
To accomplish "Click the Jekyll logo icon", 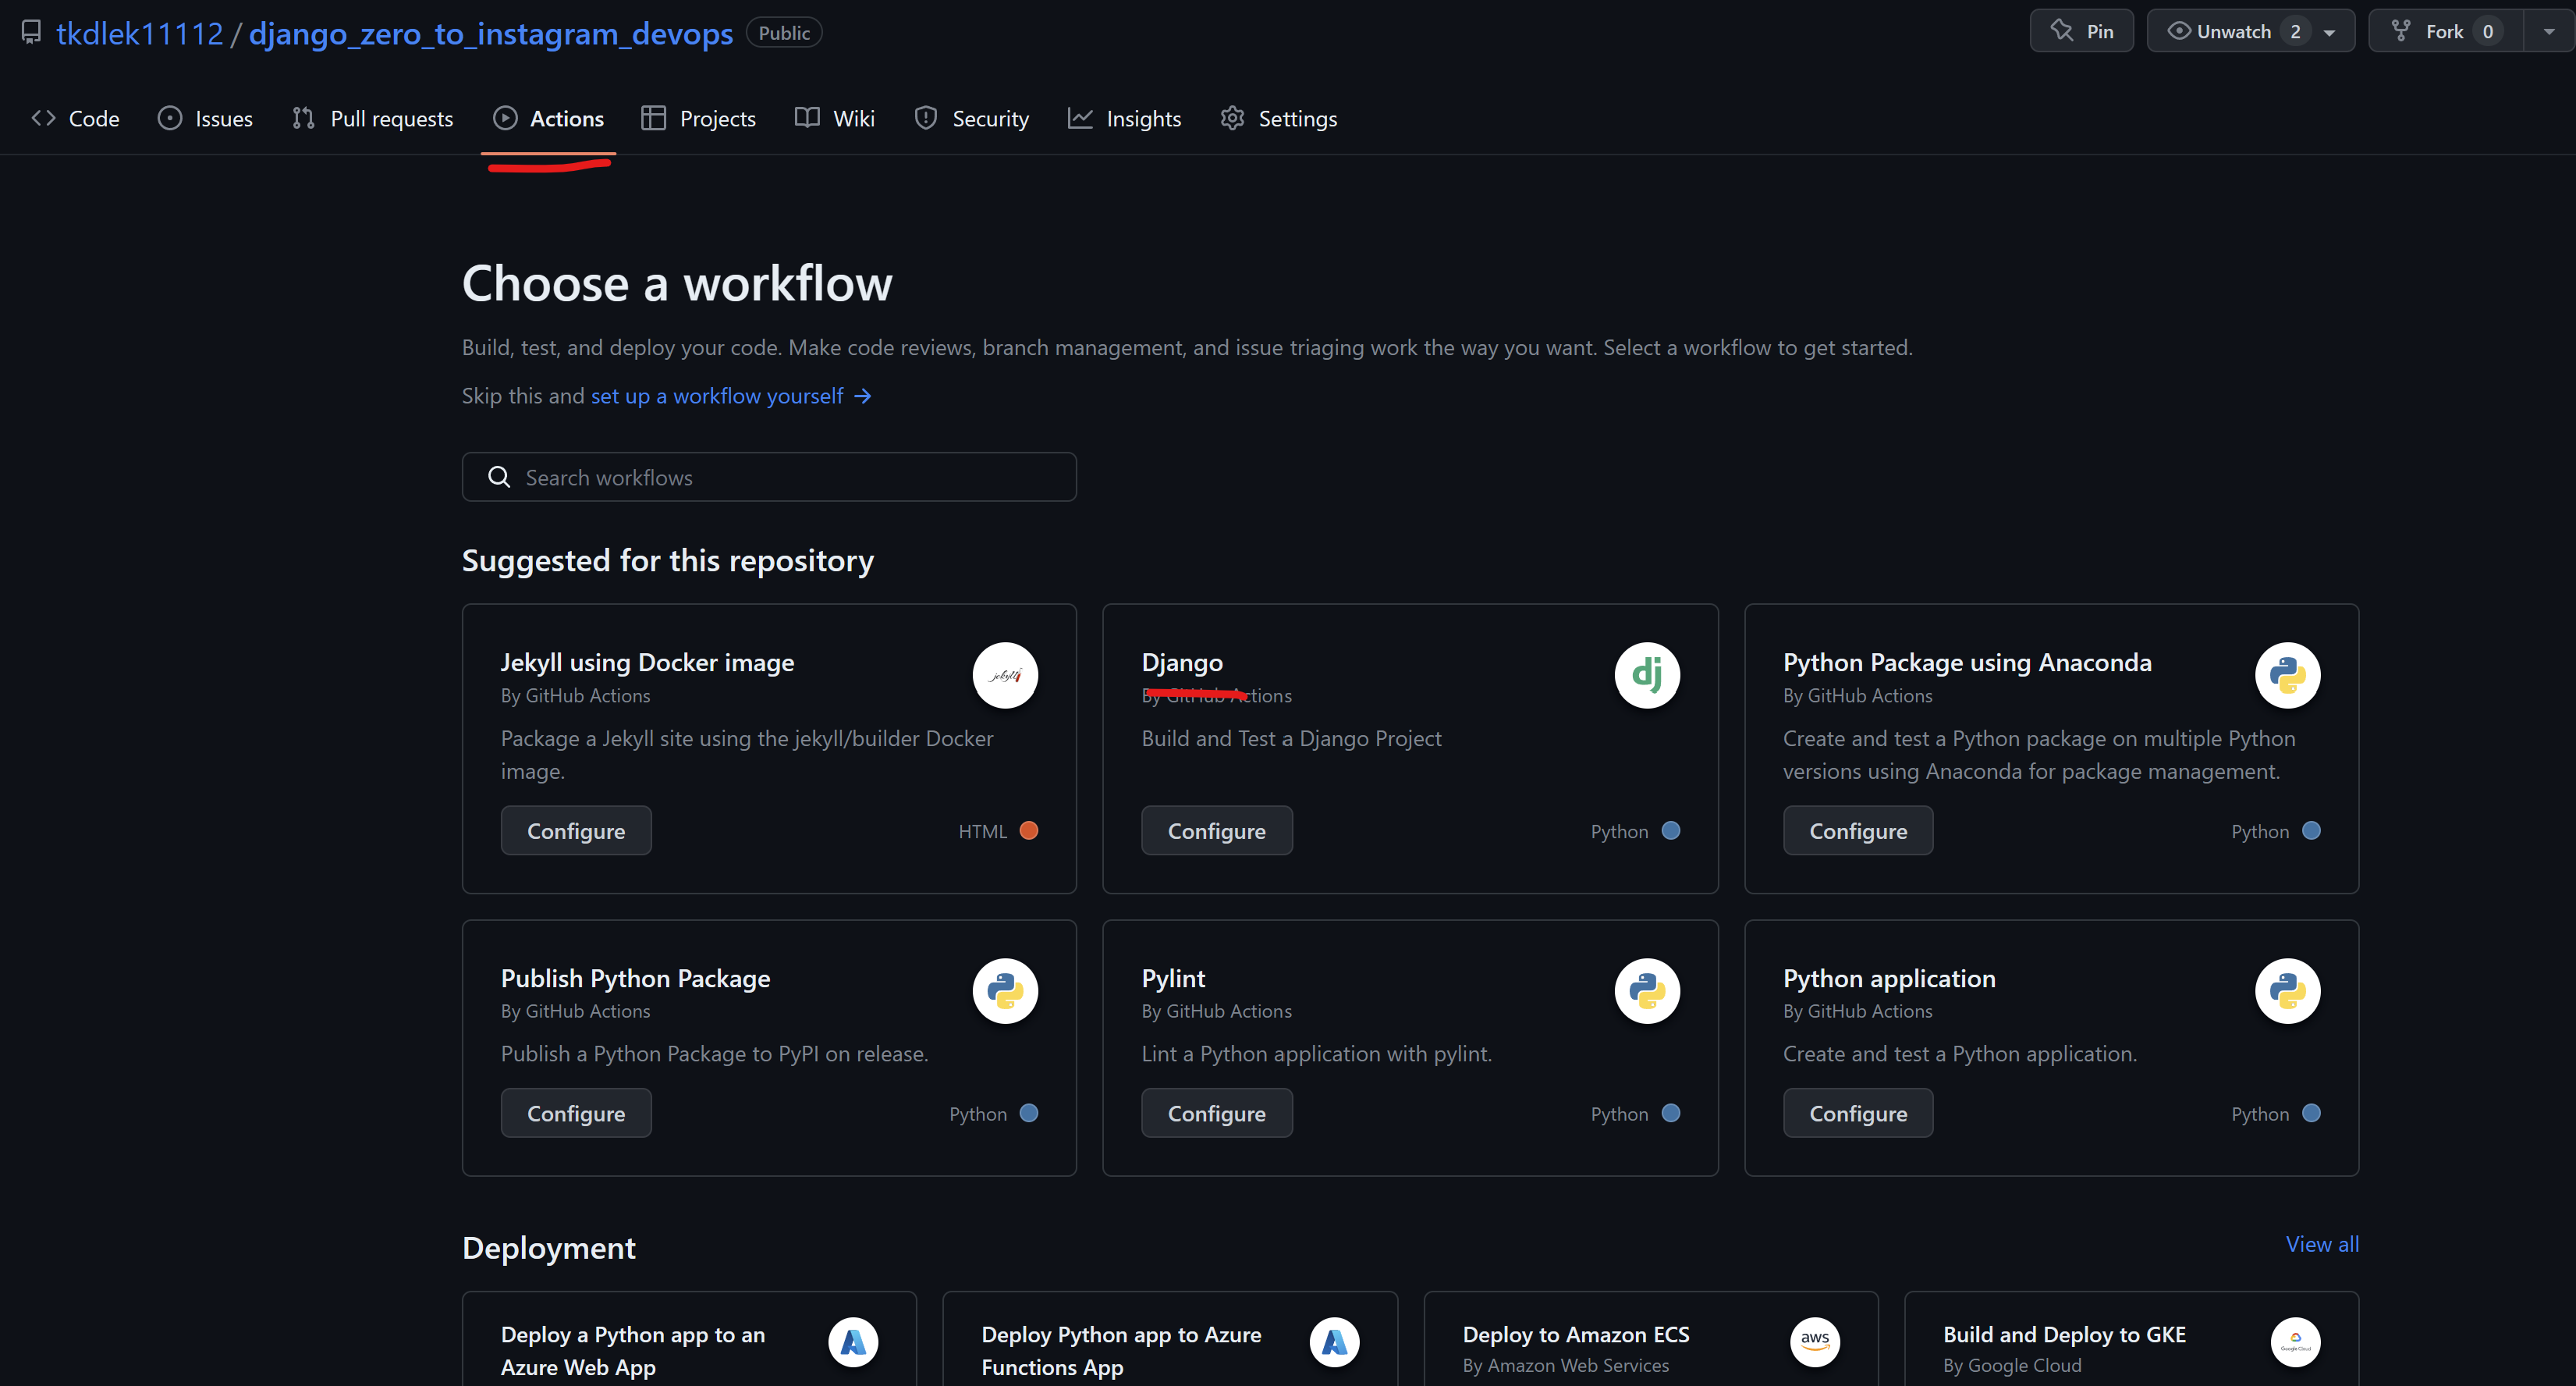I will (1005, 675).
